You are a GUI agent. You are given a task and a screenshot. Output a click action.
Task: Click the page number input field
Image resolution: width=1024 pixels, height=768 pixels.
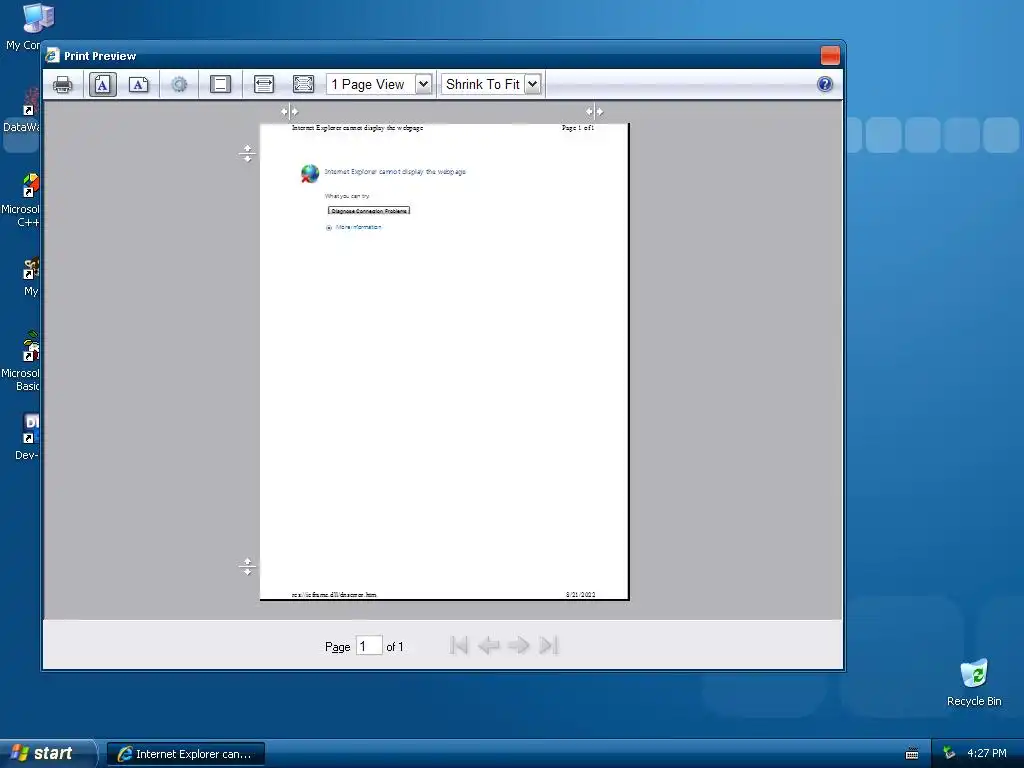[x=369, y=646]
